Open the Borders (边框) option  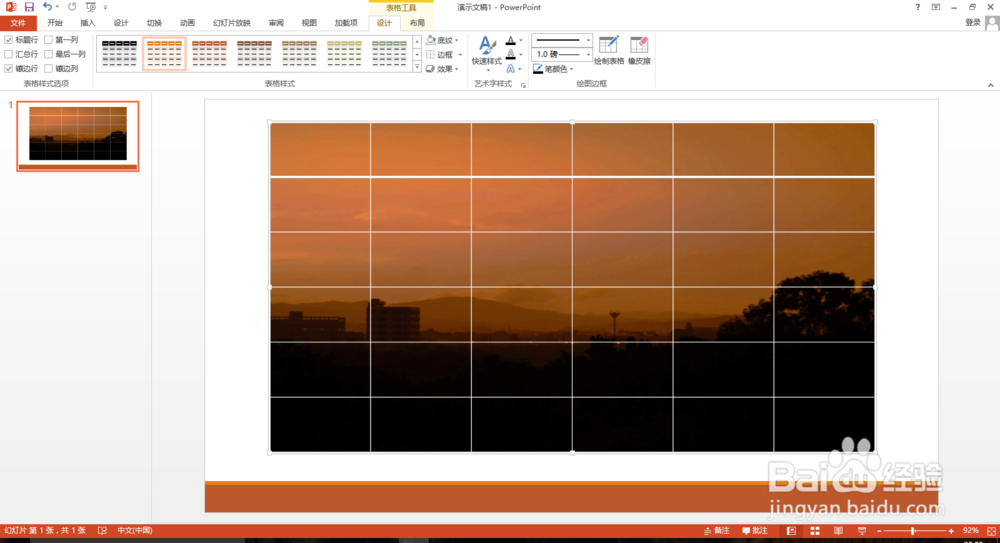click(x=443, y=54)
